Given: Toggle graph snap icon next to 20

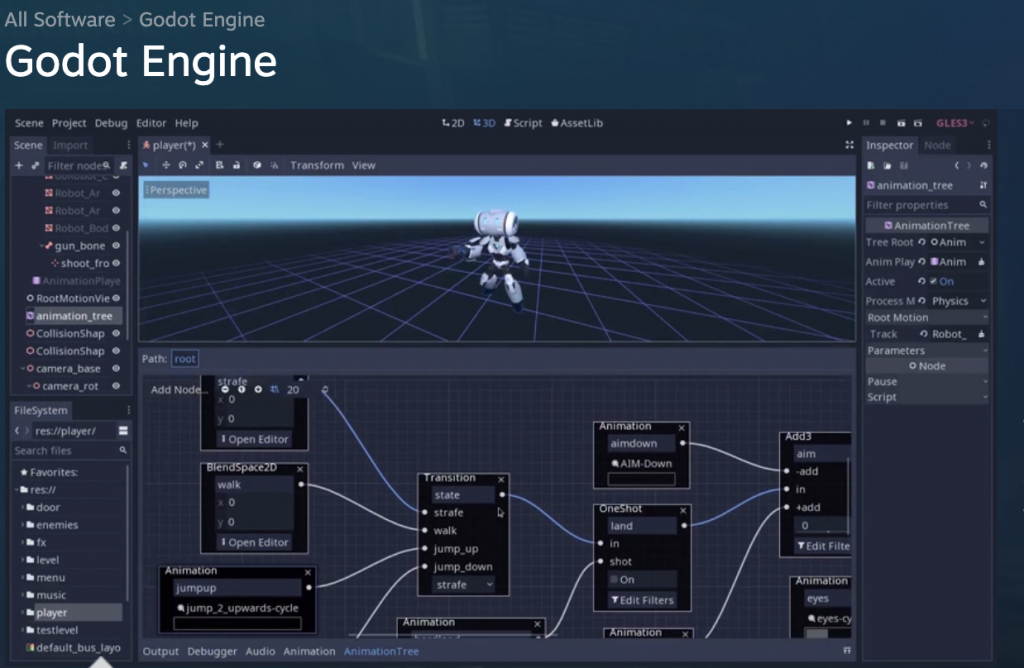Looking at the screenshot, I should [x=275, y=389].
